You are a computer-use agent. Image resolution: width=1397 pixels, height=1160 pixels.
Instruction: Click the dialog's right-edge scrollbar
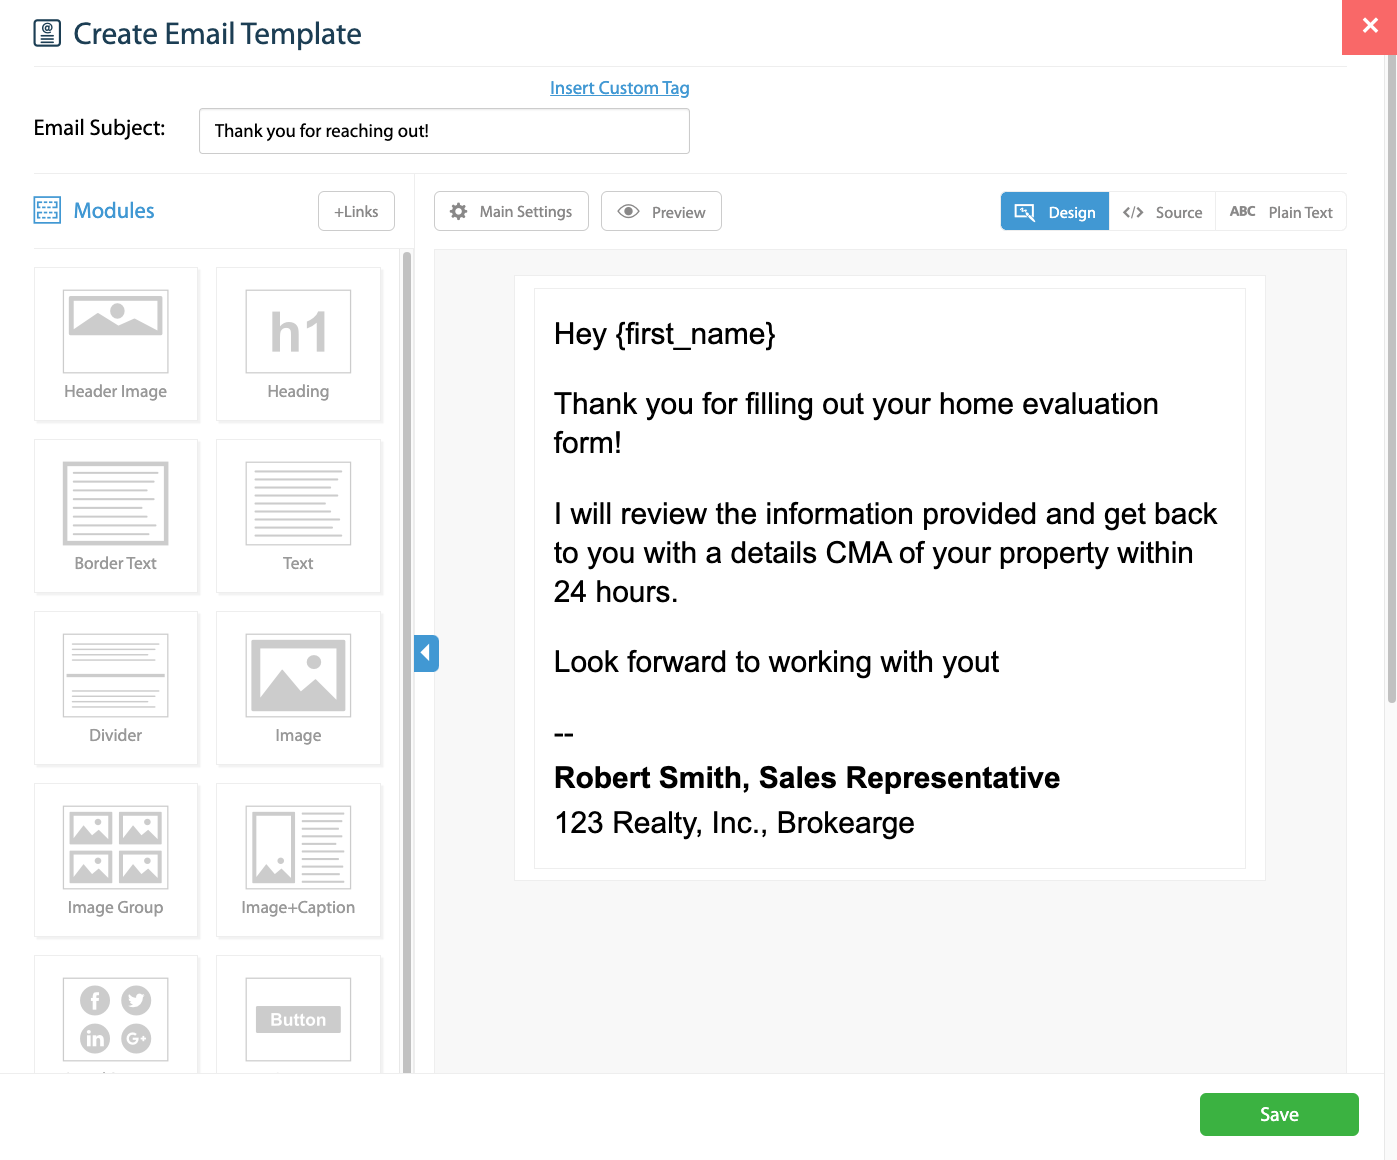[x=1391, y=380]
